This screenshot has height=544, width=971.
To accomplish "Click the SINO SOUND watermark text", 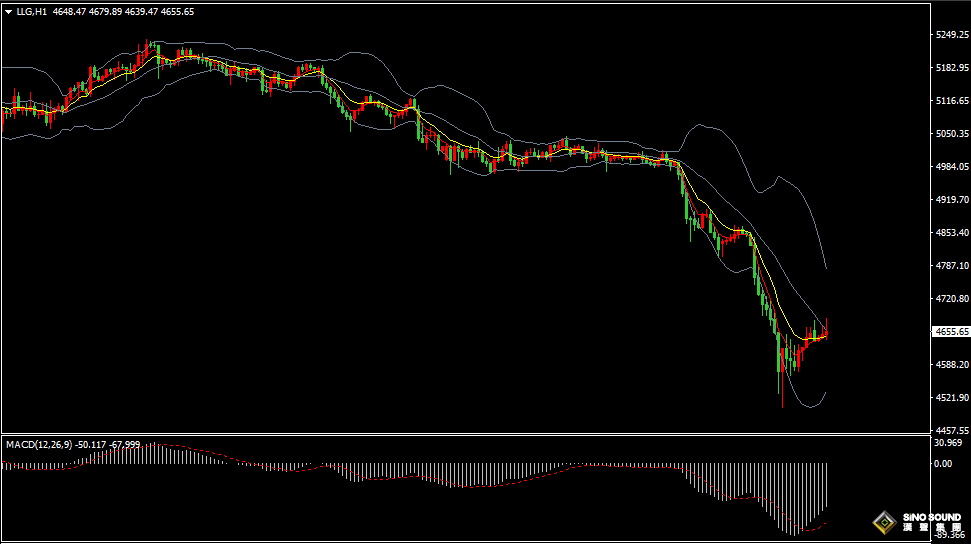I will (x=930, y=518).
